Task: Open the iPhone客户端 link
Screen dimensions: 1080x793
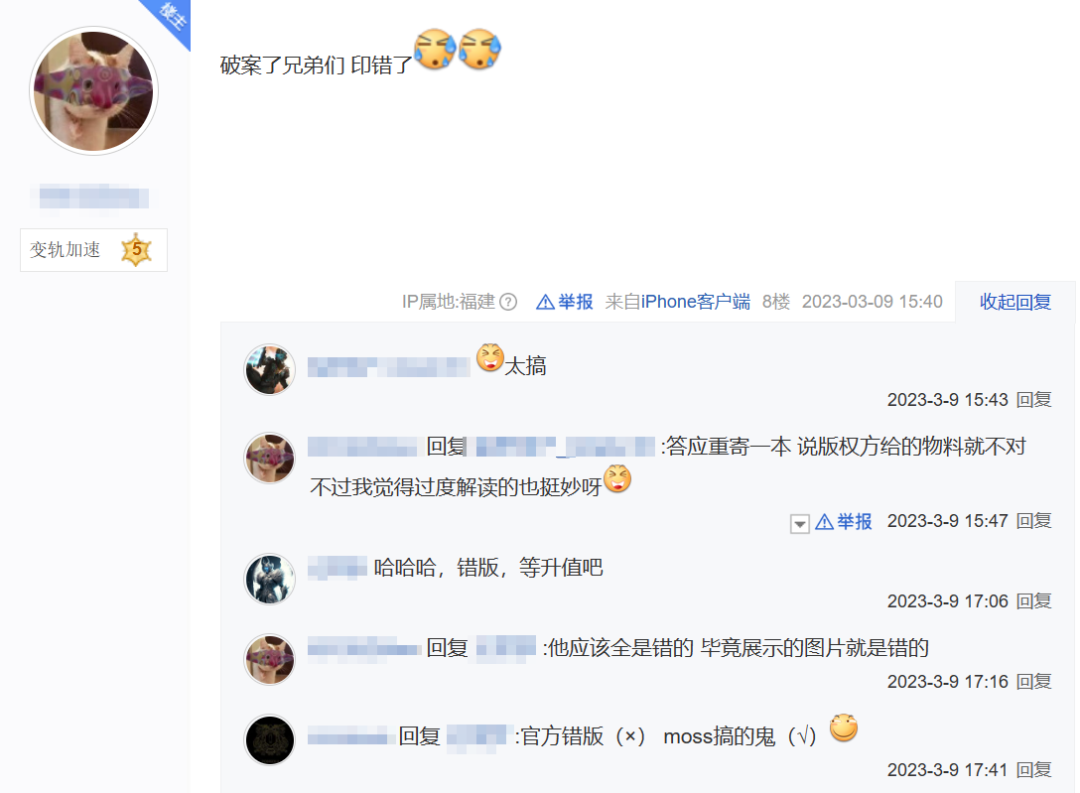Action: click(695, 302)
